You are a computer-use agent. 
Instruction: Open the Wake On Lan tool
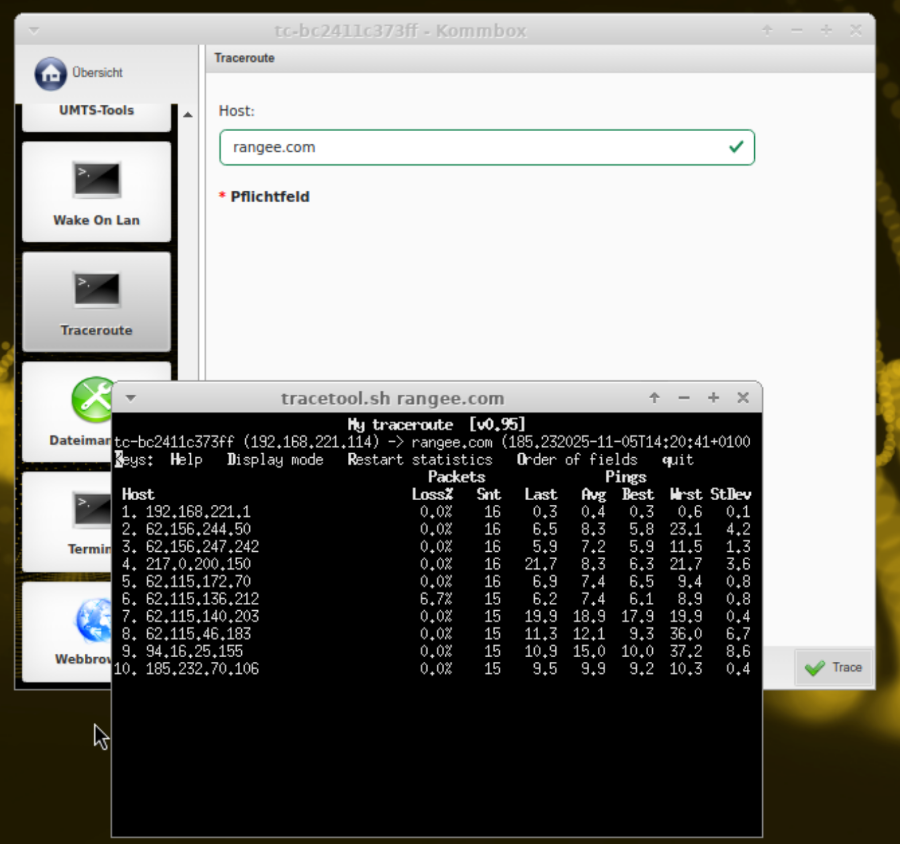[96, 182]
